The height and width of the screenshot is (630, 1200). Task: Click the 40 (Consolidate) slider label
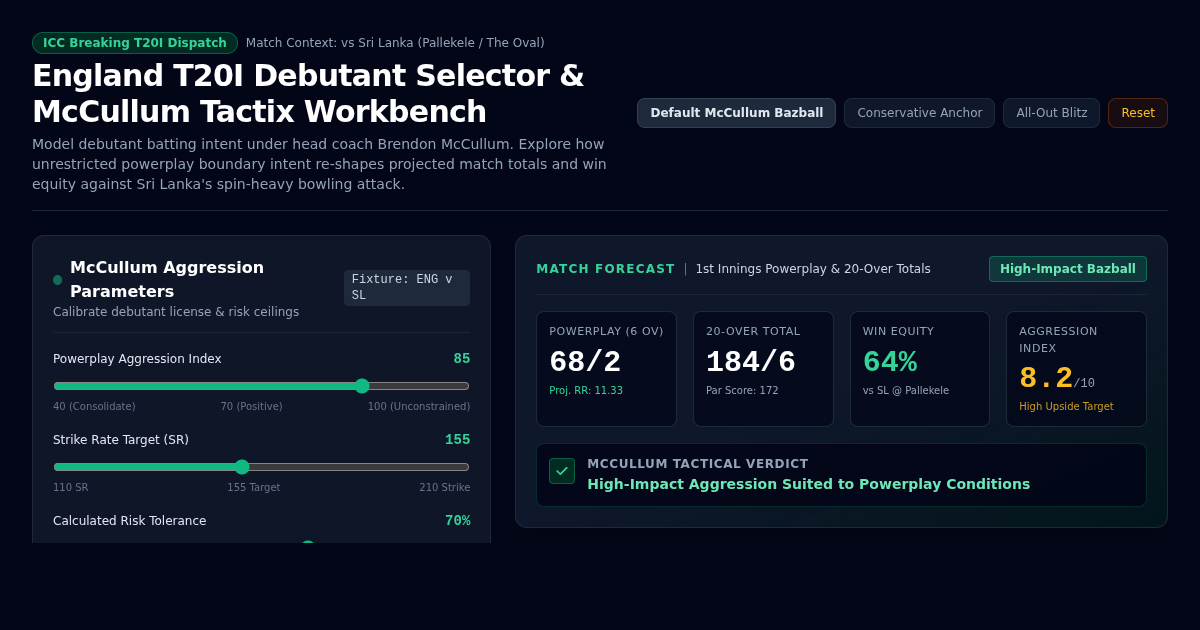(x=94, y=407)
